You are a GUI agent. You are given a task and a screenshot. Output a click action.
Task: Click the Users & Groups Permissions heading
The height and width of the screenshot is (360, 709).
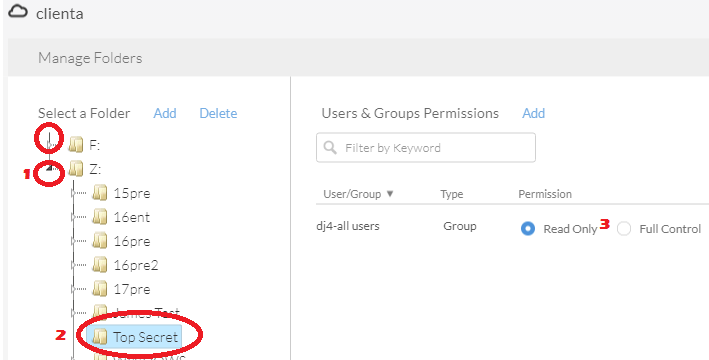tap(410, 113)
